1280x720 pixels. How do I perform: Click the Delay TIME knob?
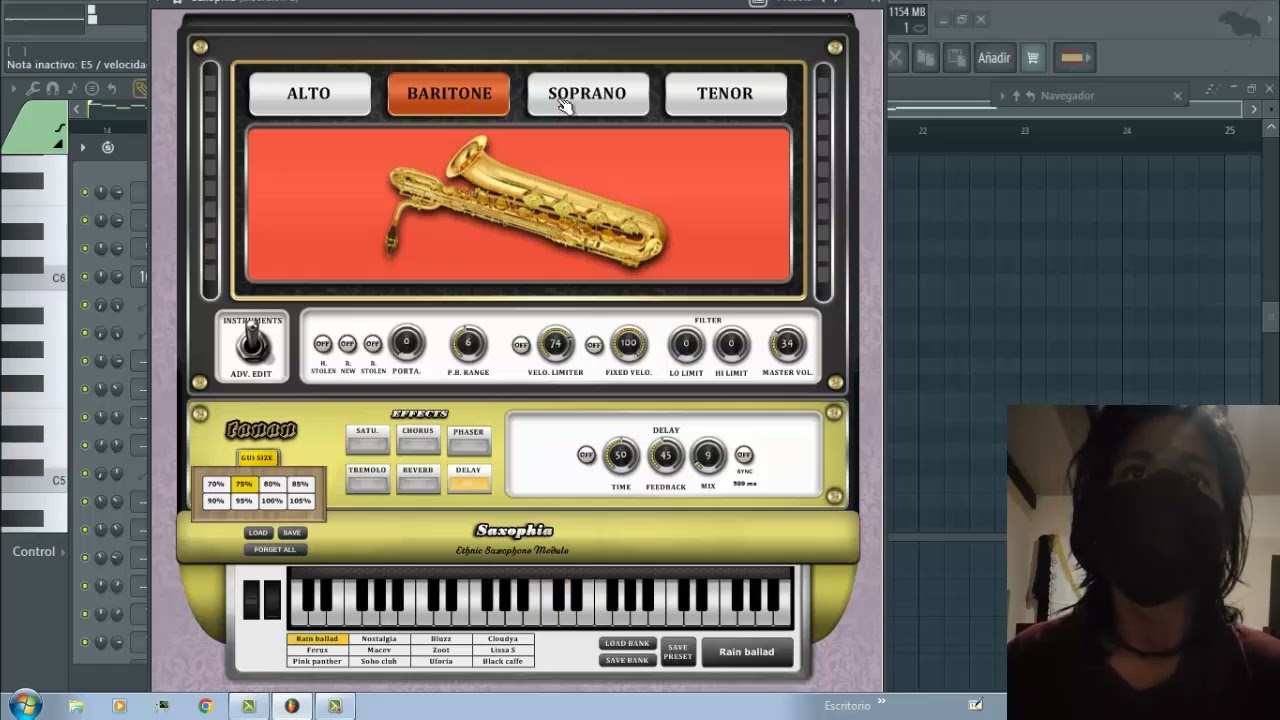point(621,456)
